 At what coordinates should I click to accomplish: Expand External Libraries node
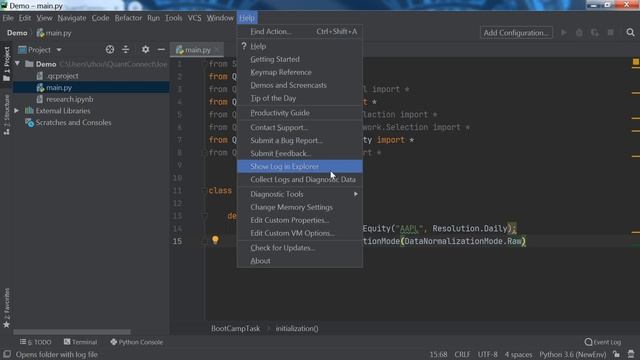click(x=17, y=111)
